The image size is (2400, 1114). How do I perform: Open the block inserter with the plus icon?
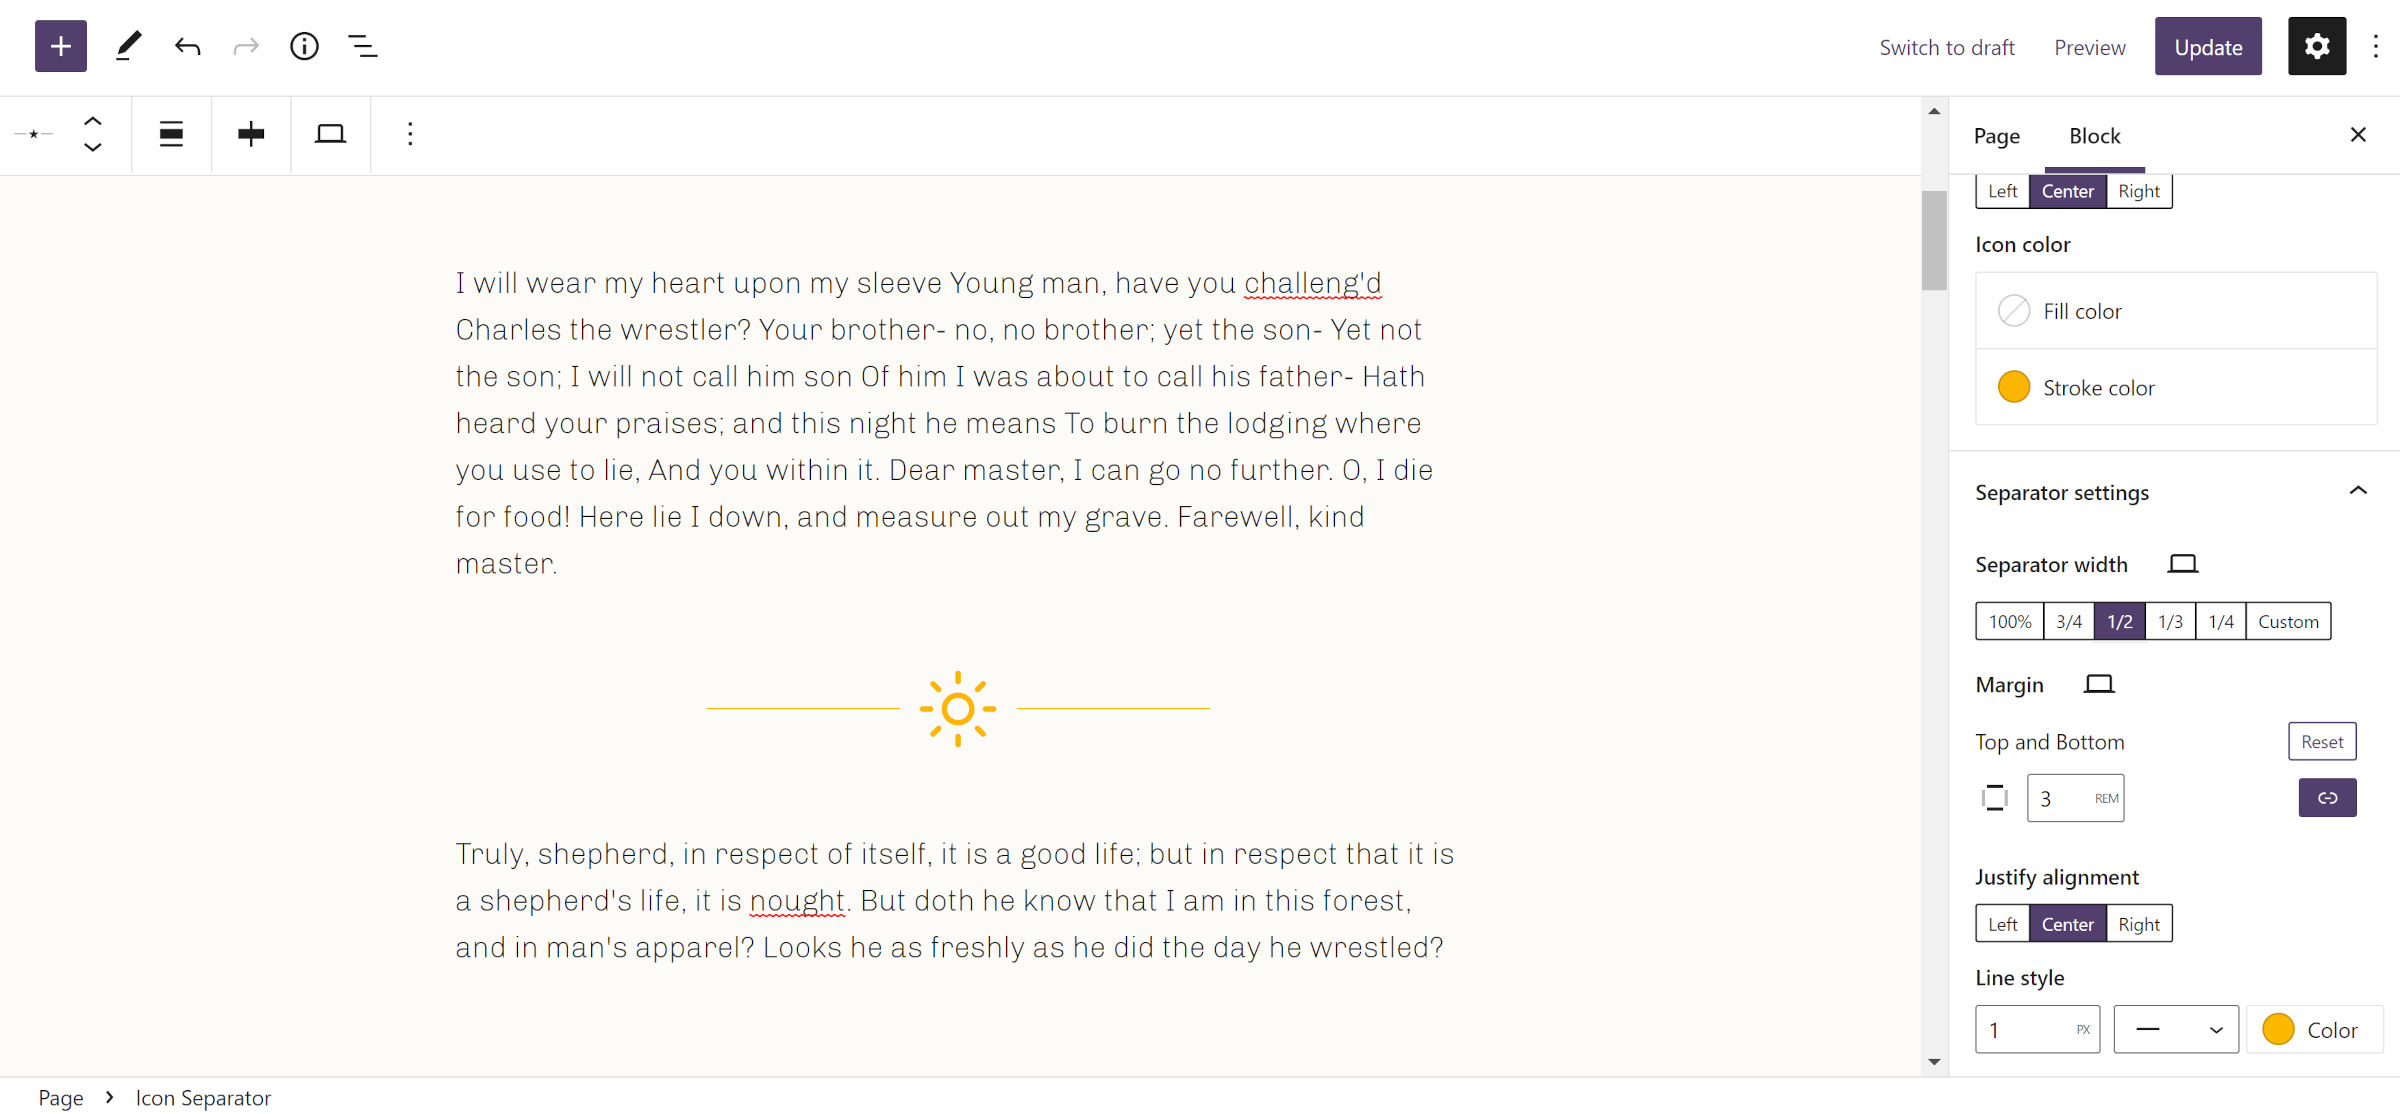point(60,46)
